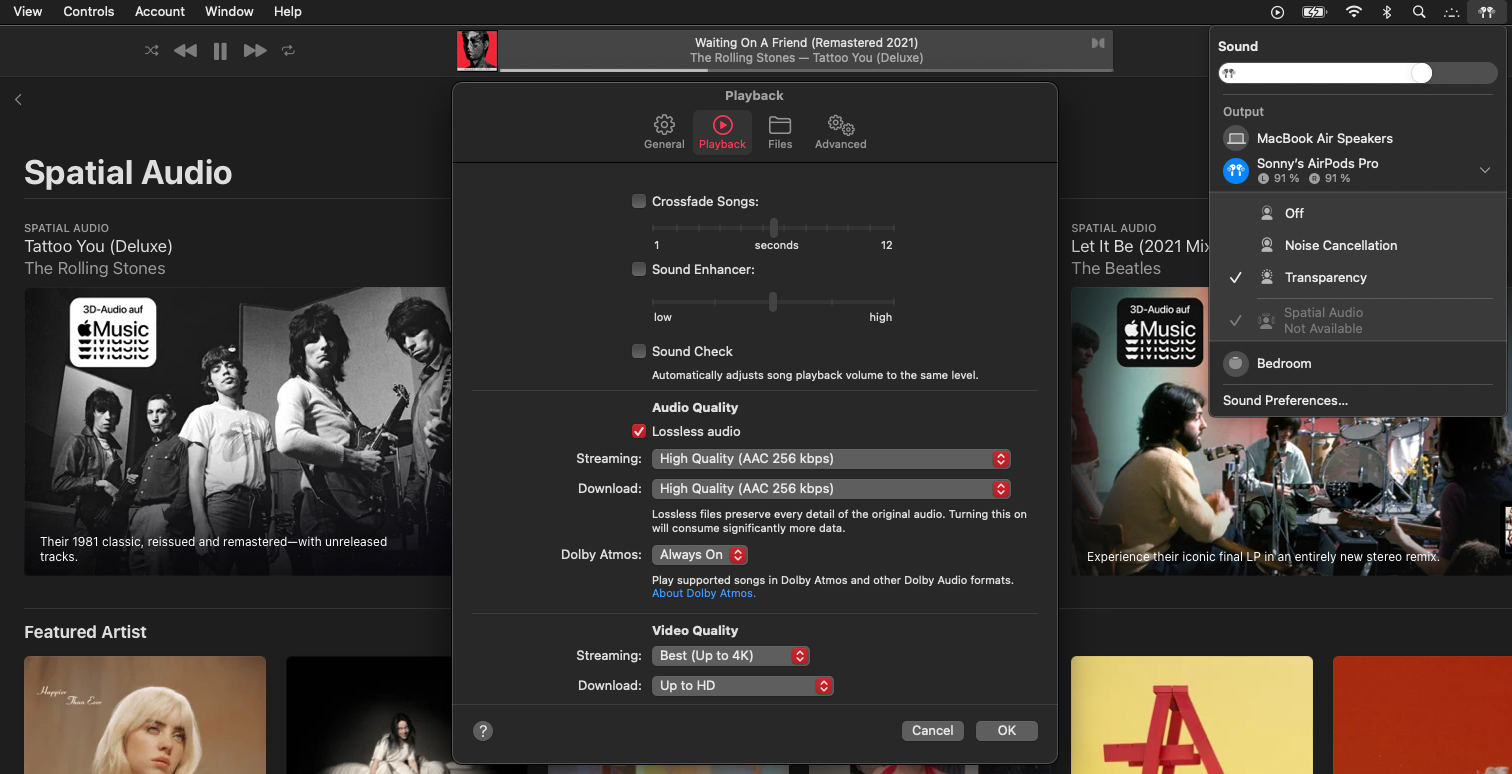The image size is (1512, 774).
Task: Uncheck the Lossless audio checkbox
Action: click(x=639, y=431)
